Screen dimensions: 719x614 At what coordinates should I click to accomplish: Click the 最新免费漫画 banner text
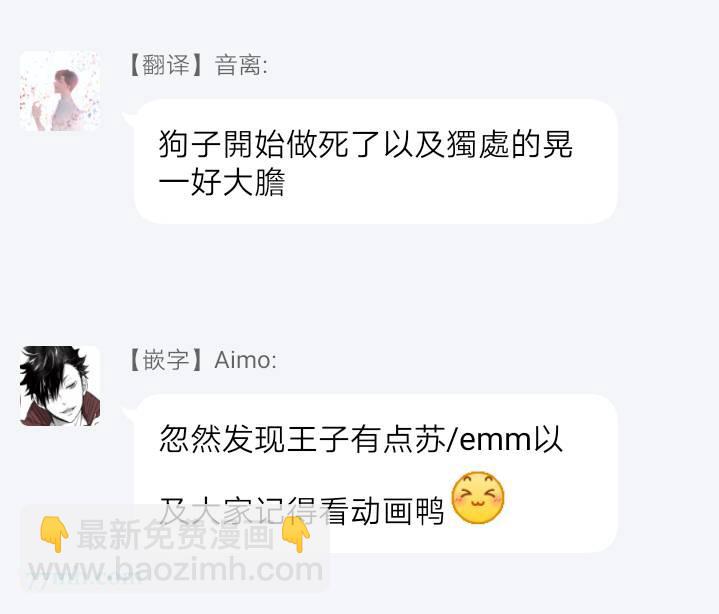pos(175,535)
